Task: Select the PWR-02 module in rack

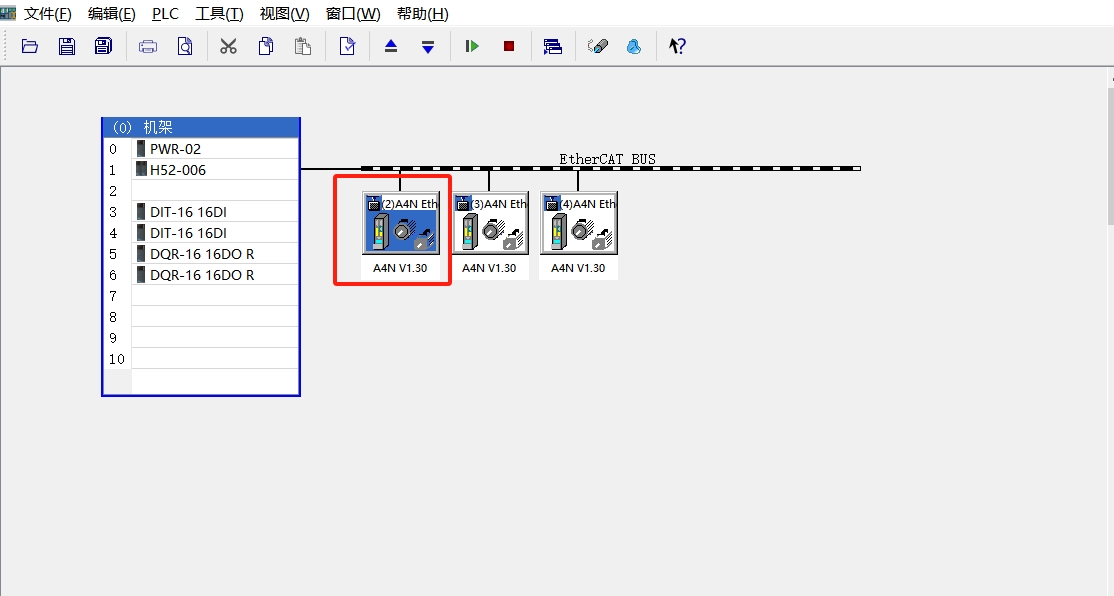Action: point(175,149)
